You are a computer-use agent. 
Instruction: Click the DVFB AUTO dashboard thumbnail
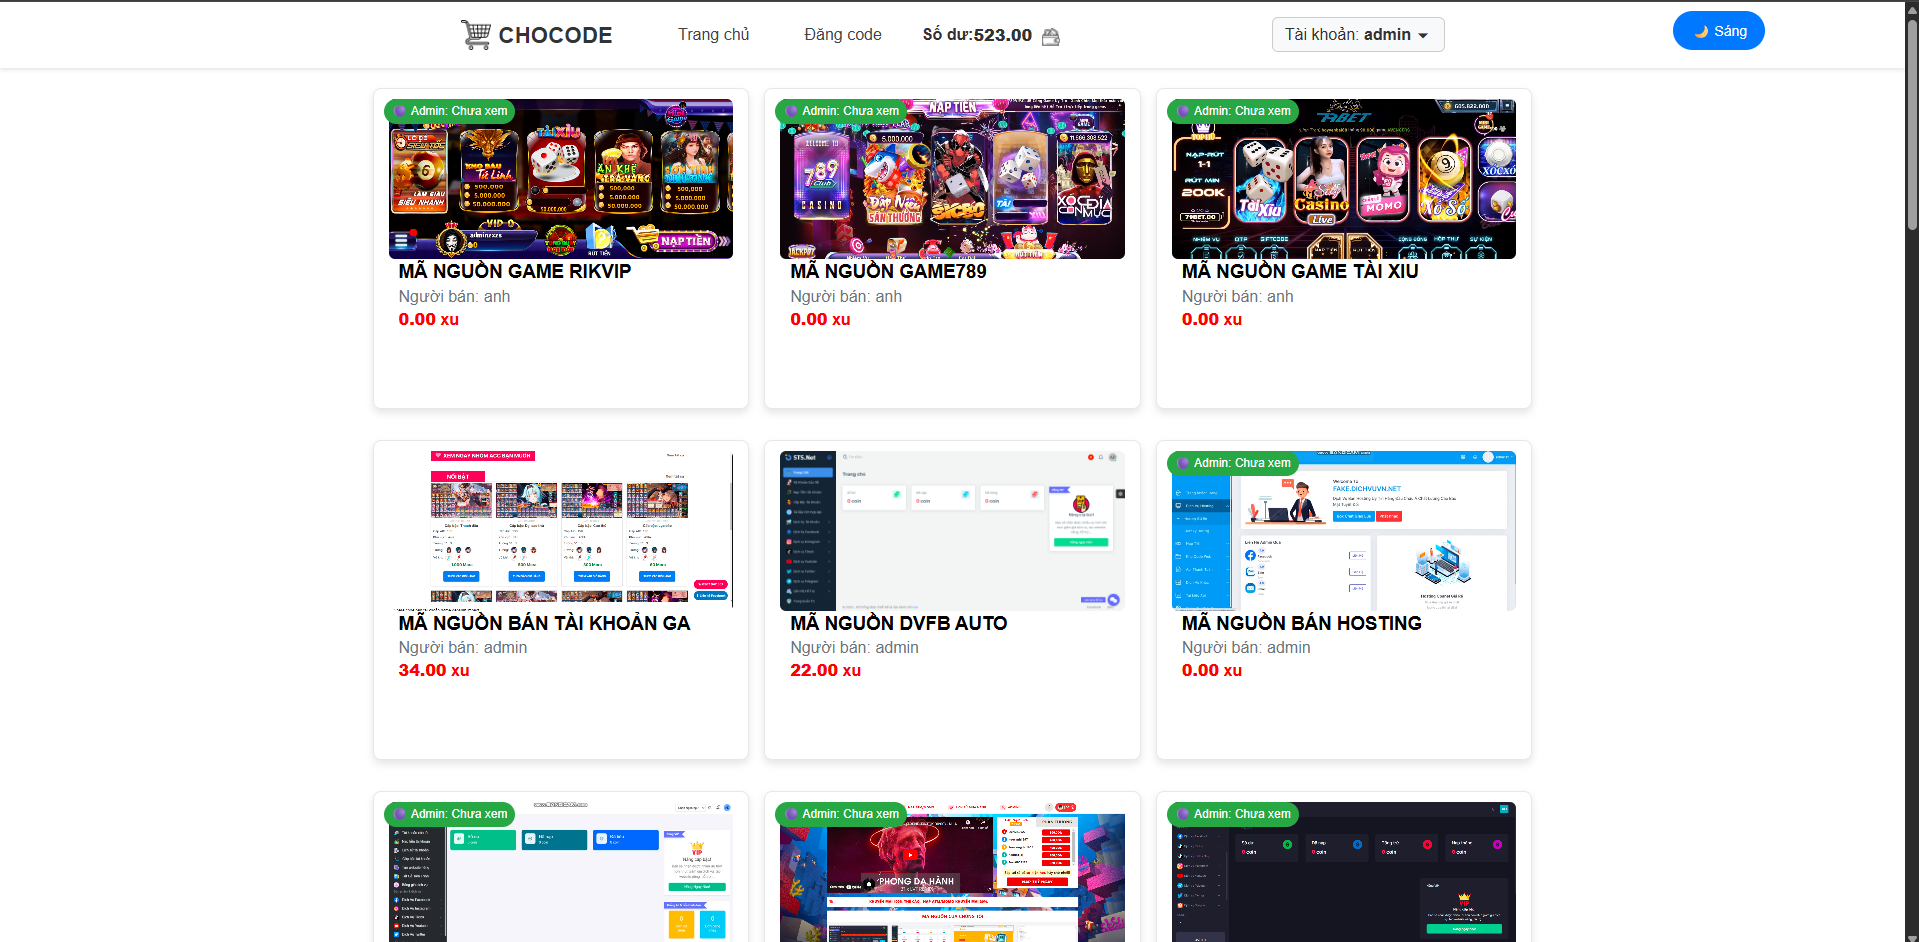click(x=952, y=530)
